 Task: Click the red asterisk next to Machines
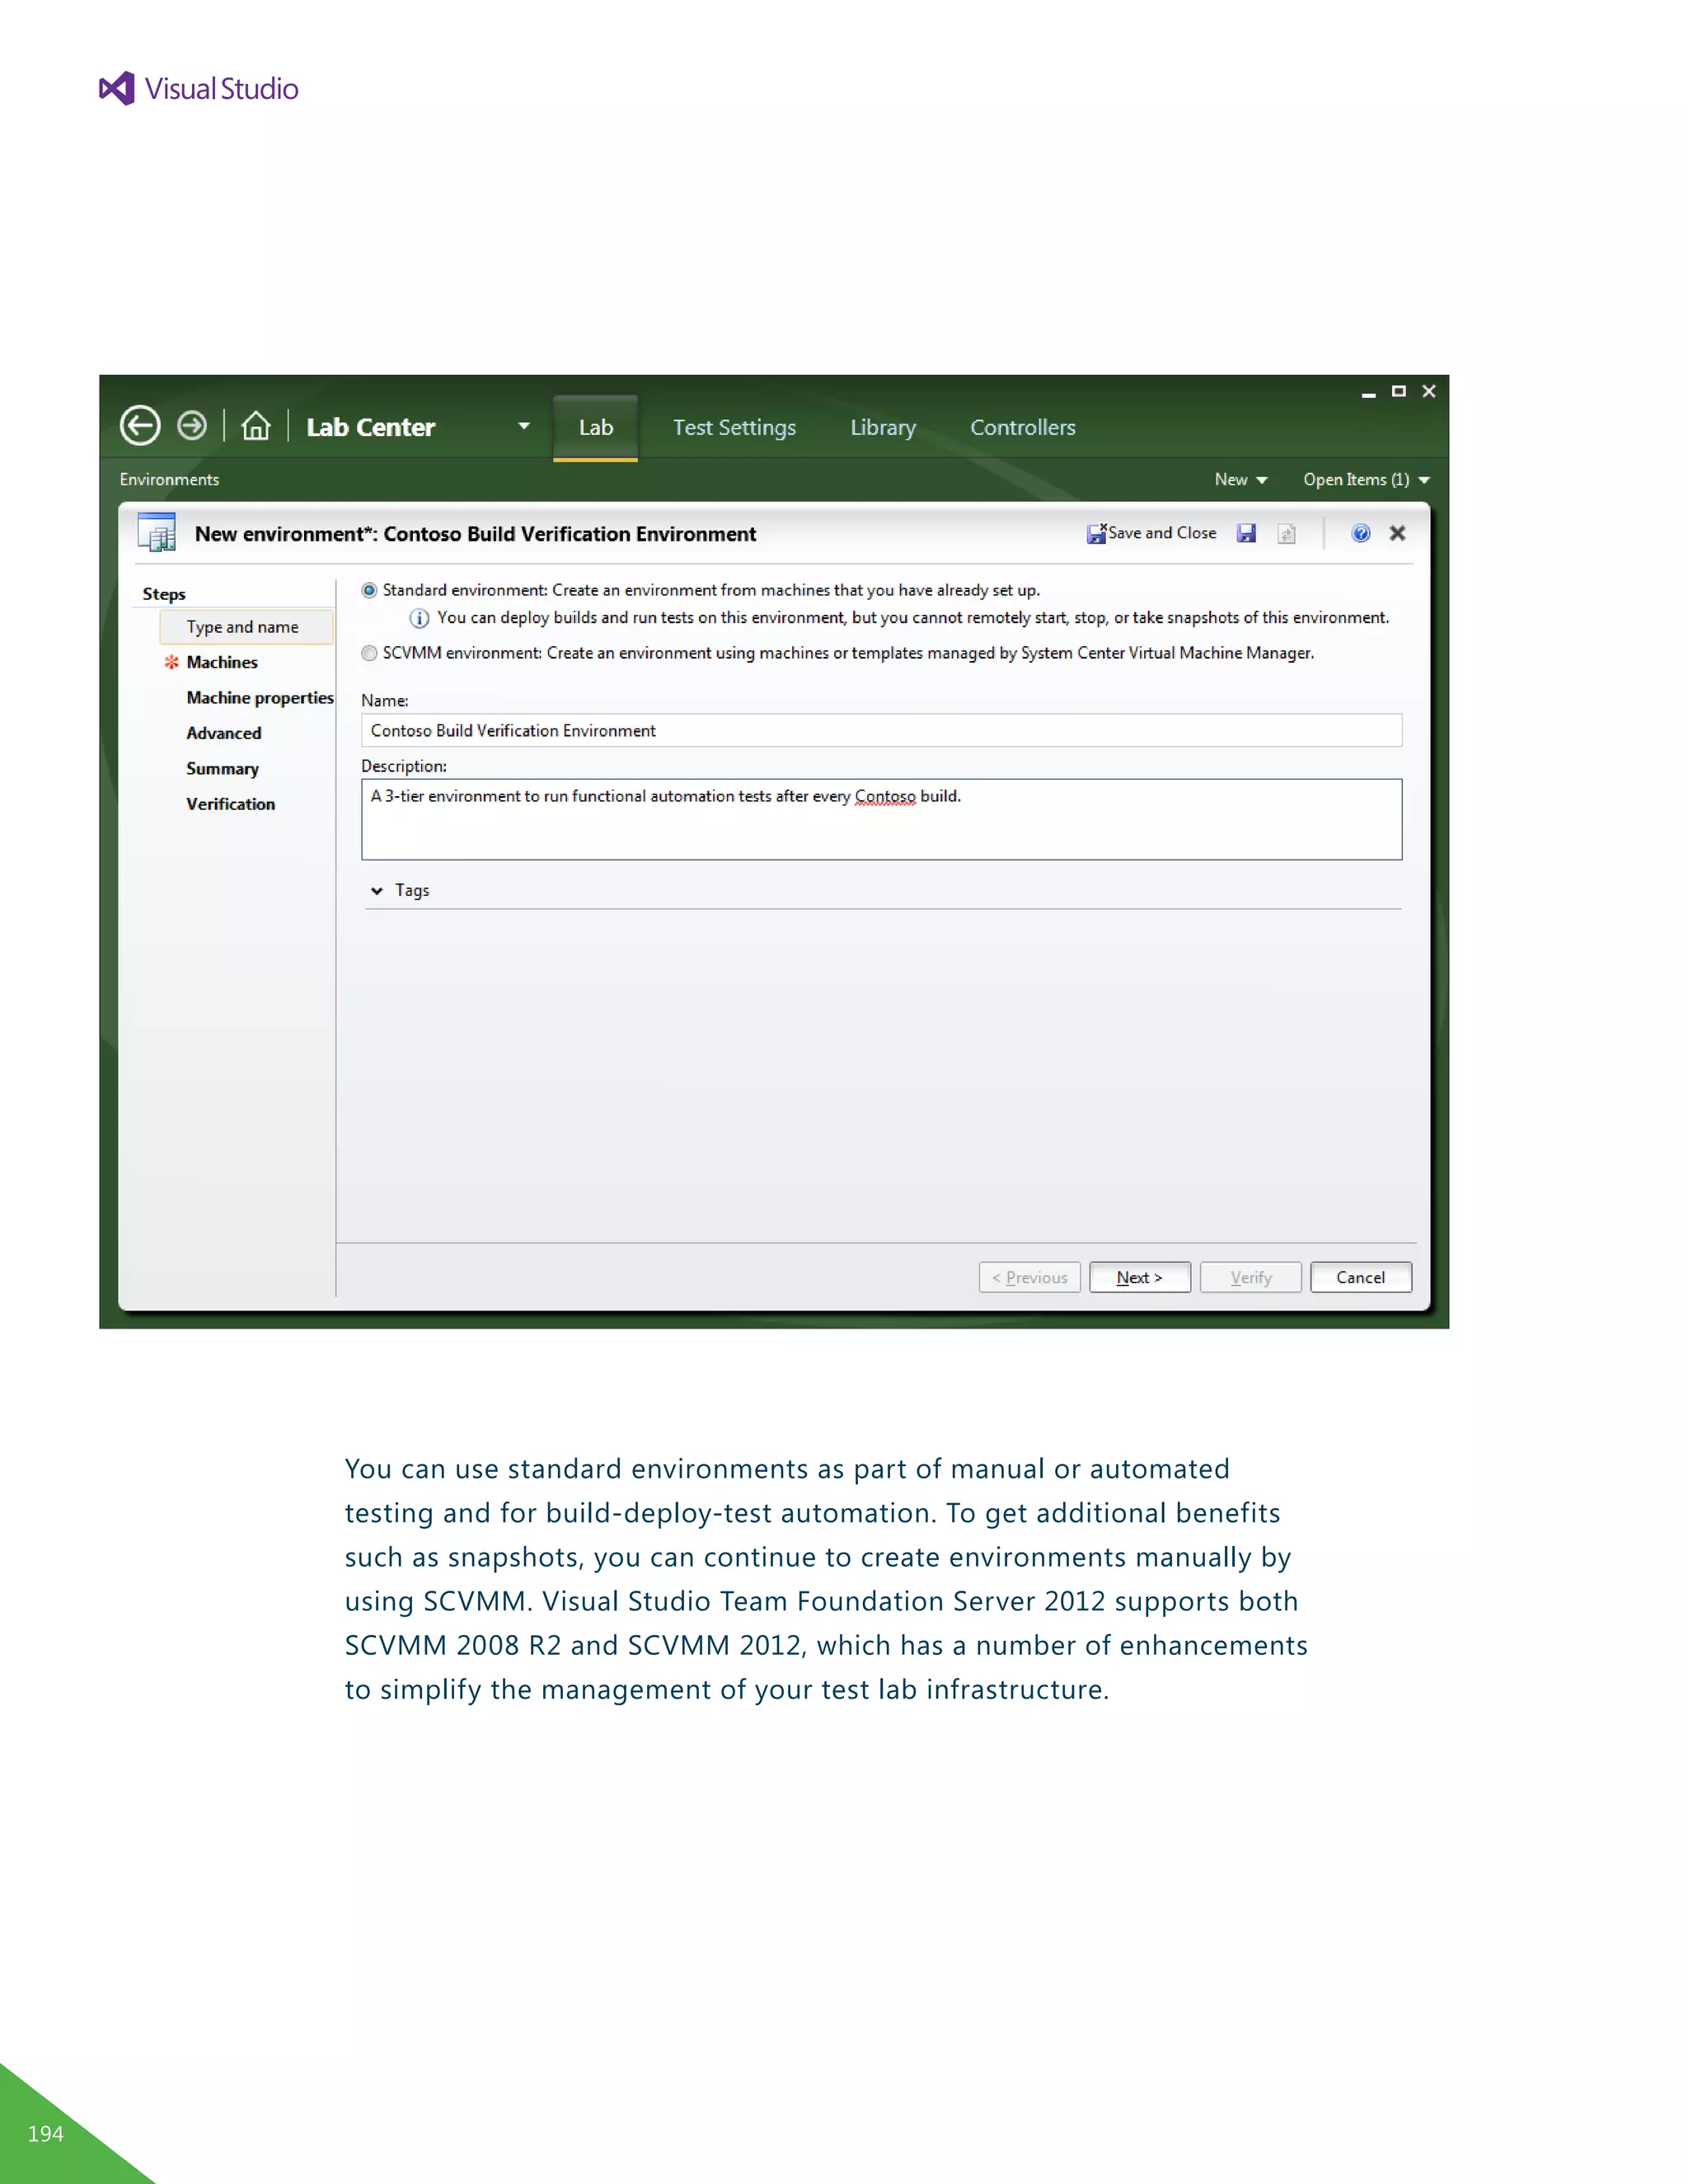pyautogui.click(x=171, y=662)
